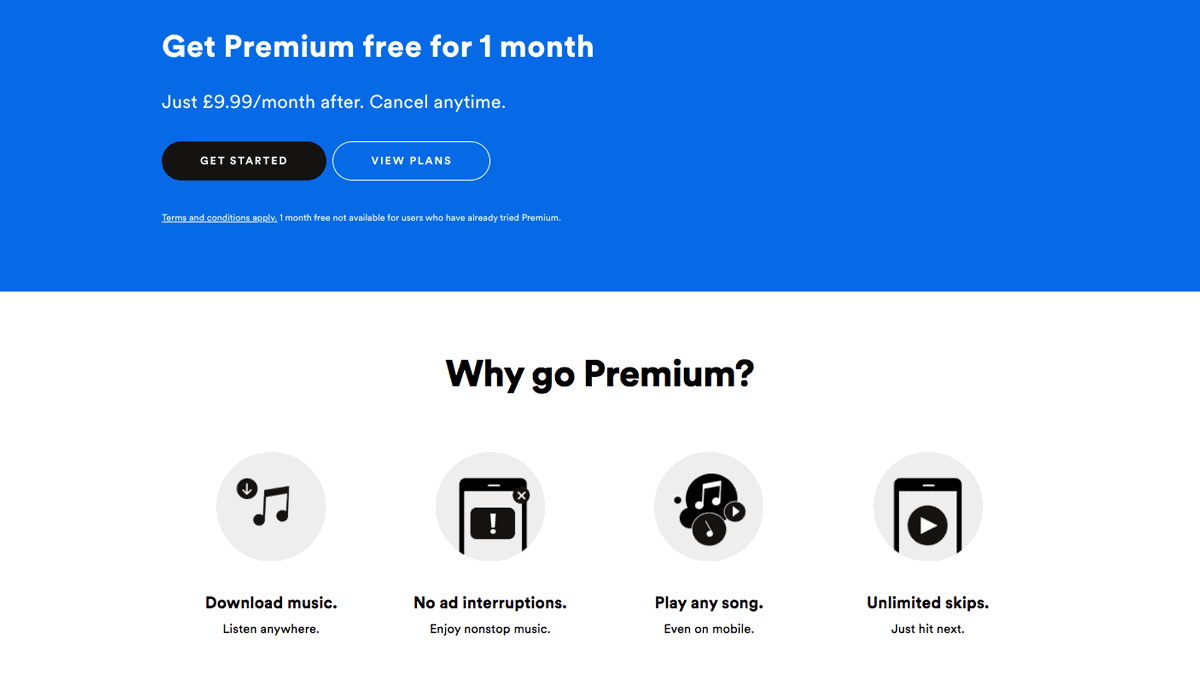Click the No ad interruptions. heading
The image size is (1200, 683).
point(490,603)
